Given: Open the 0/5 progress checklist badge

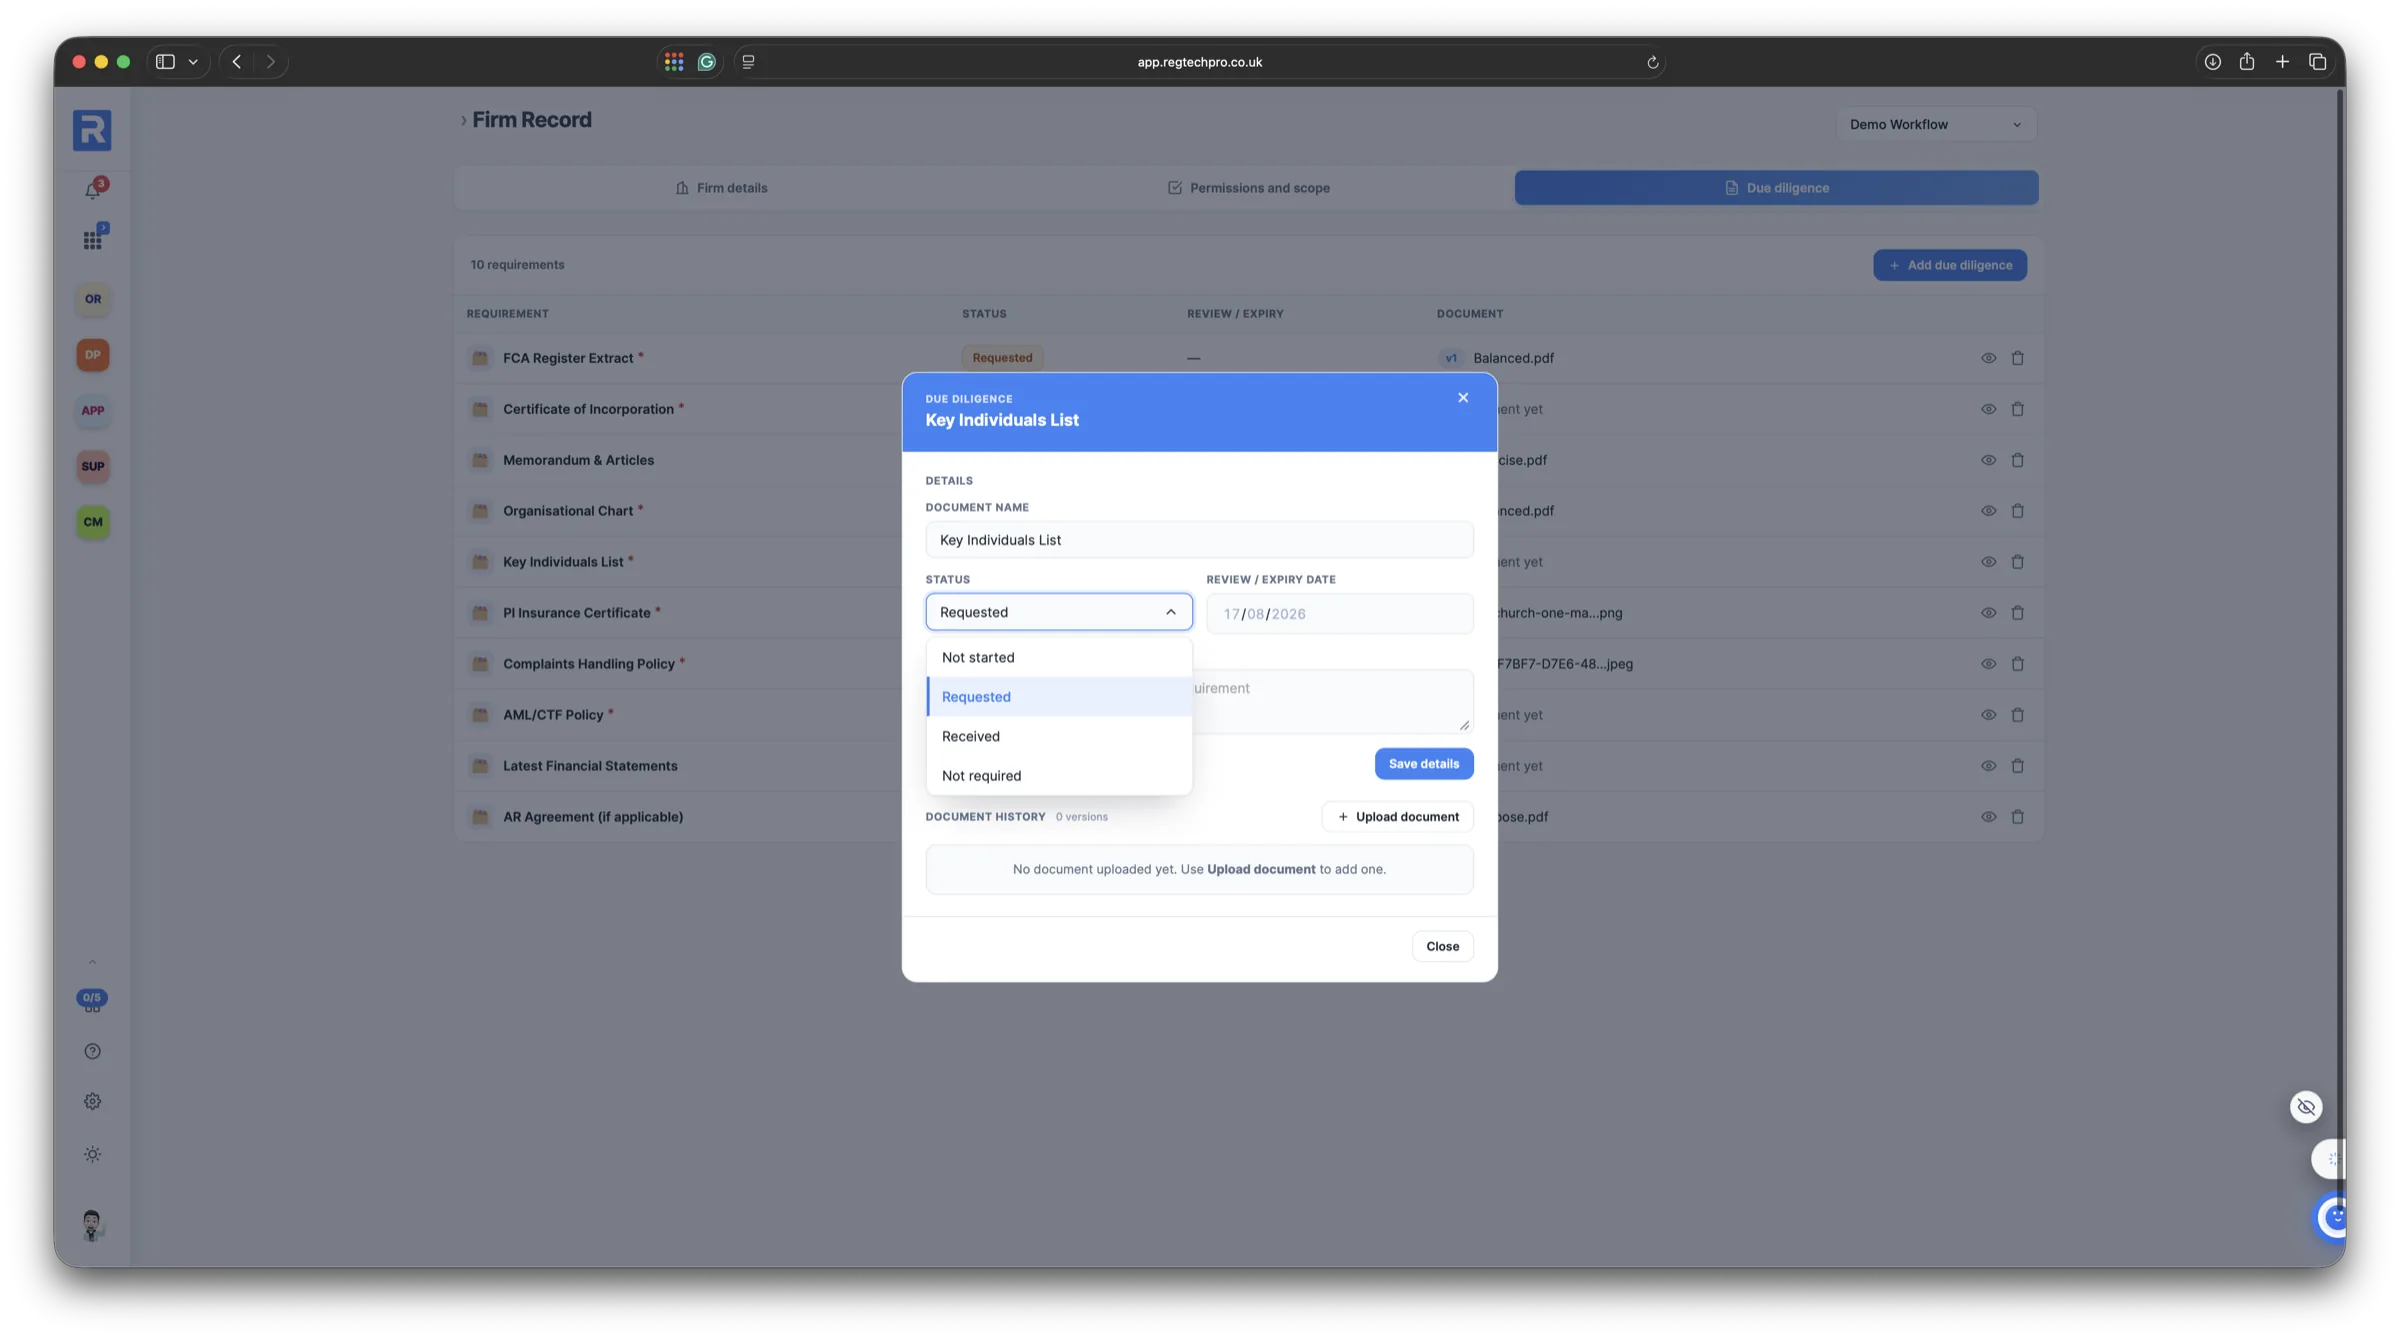Looking at the screenshot, I should click(92, 999).
